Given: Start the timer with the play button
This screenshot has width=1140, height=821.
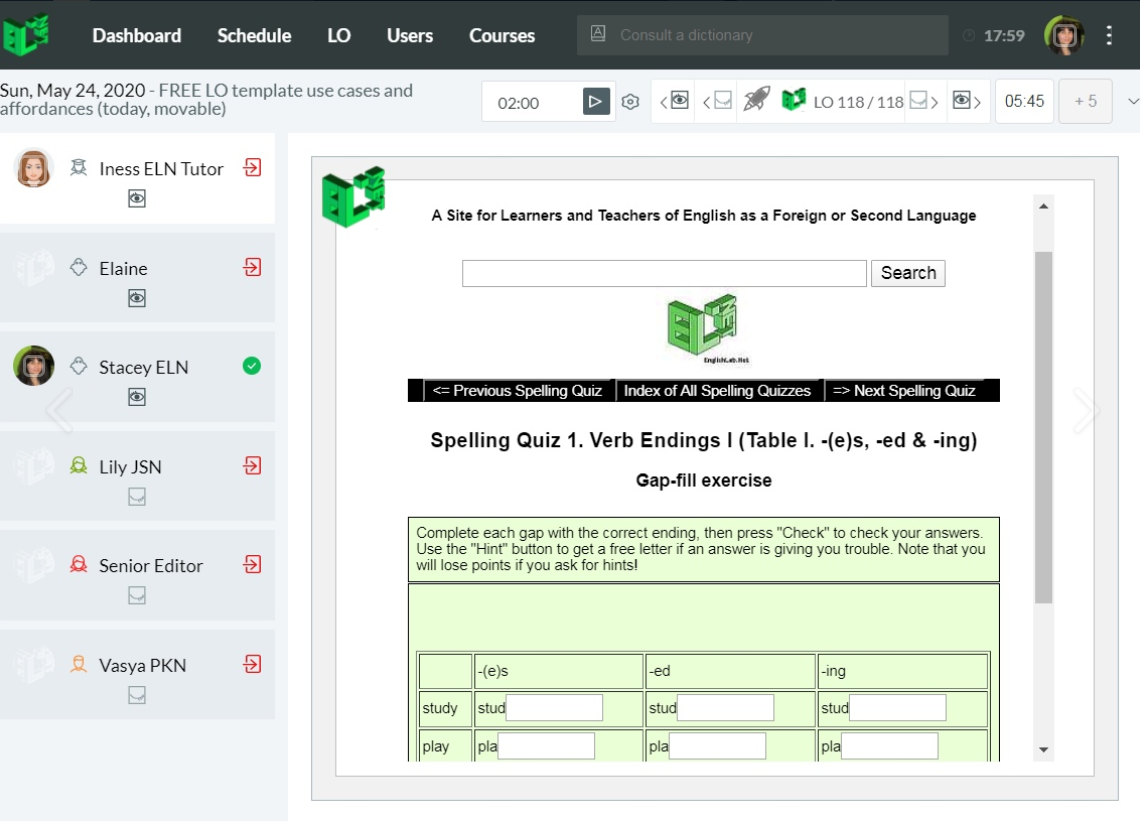Looking at the screenshot, I should click(595, 101).
